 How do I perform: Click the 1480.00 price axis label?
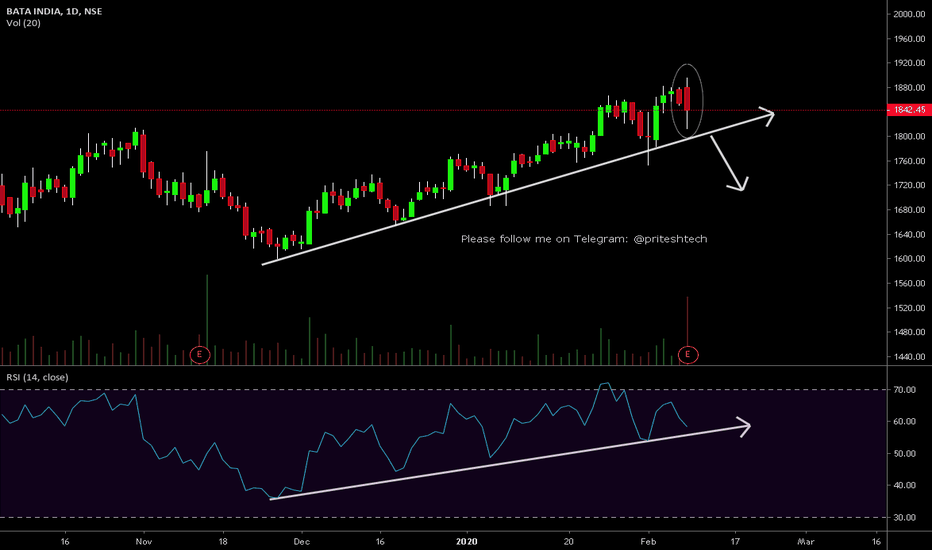click(909, 332)
